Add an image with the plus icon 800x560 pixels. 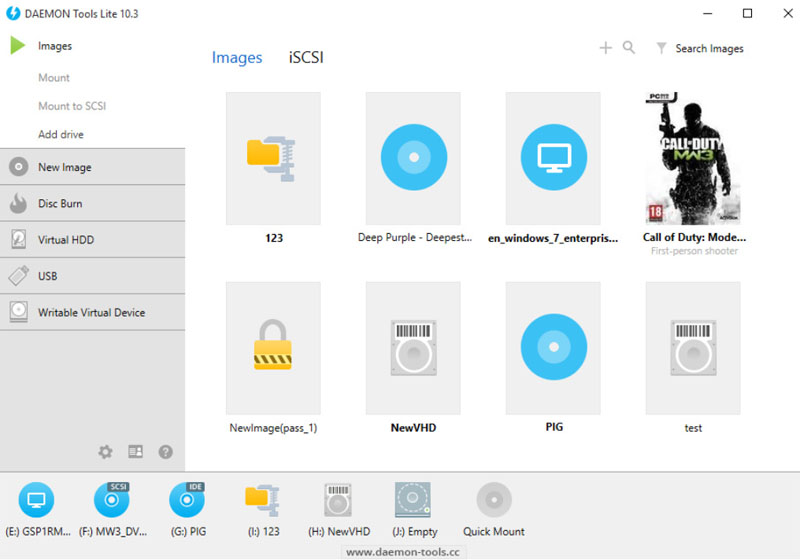tap(606, 48)
